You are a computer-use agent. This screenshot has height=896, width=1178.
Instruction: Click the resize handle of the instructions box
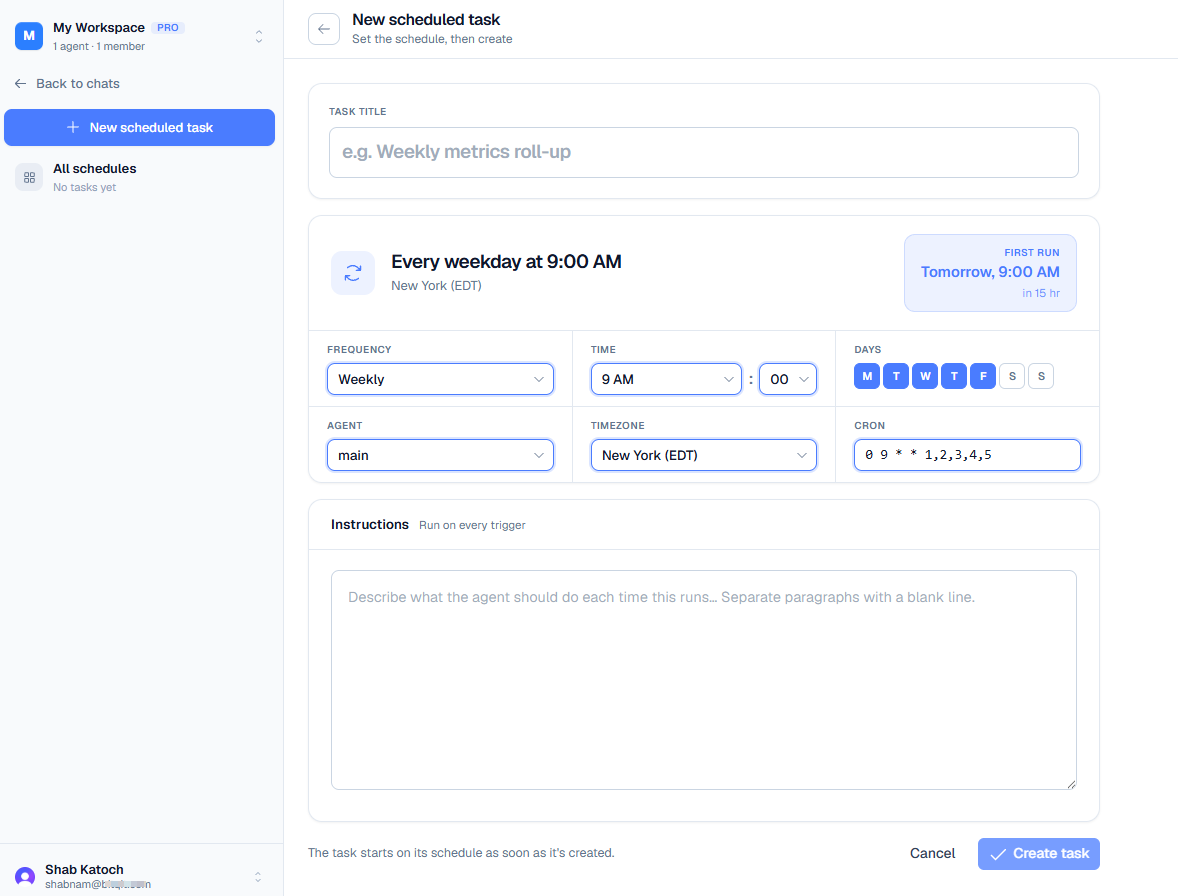coord(1071,784)
